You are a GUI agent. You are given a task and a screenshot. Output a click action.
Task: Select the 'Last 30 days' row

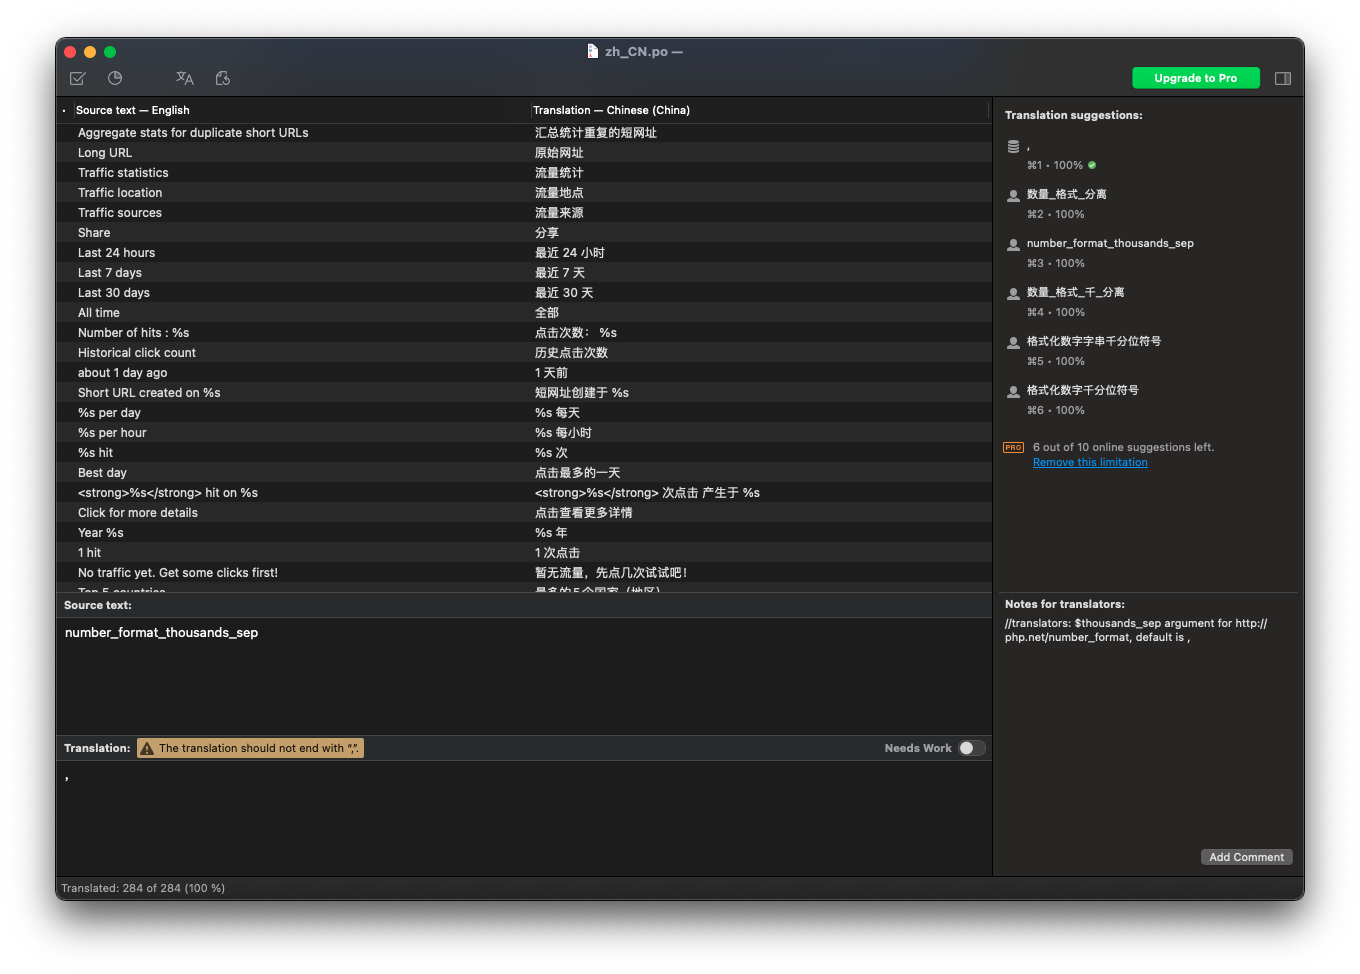coord(524,292)
